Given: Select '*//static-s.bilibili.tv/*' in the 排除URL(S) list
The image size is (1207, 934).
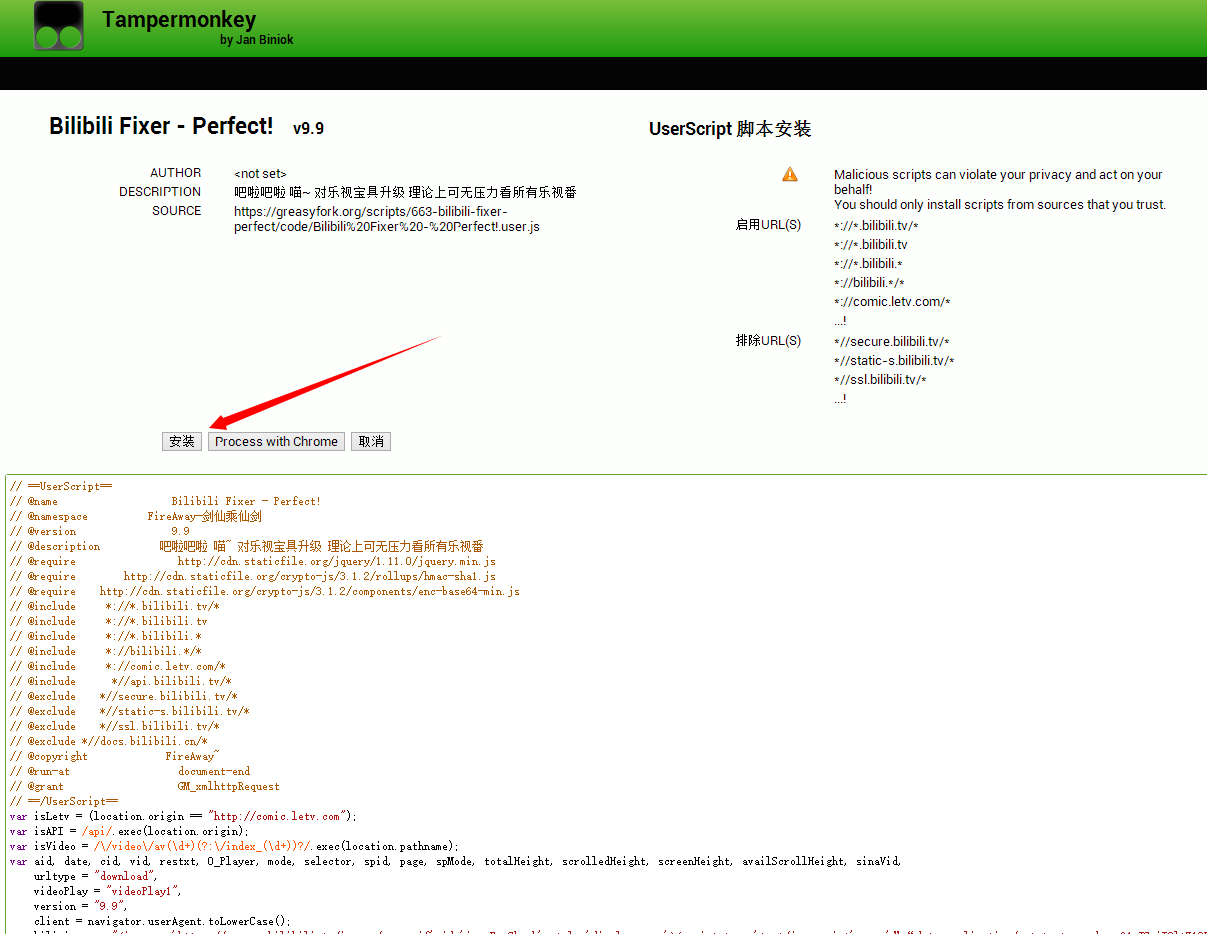Looking at the screenshot, I should pos(895,361).
